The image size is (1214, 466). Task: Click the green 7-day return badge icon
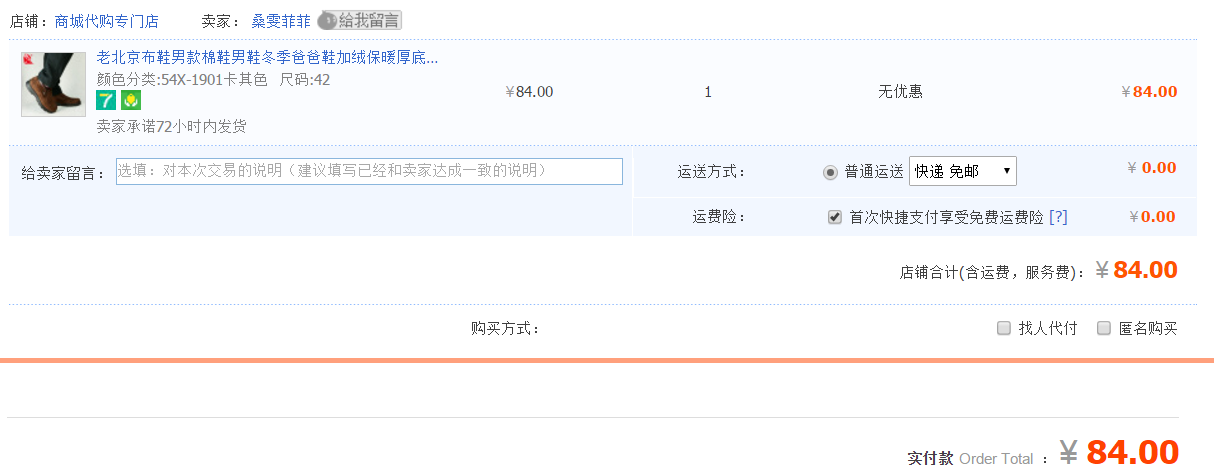point(106,100)
